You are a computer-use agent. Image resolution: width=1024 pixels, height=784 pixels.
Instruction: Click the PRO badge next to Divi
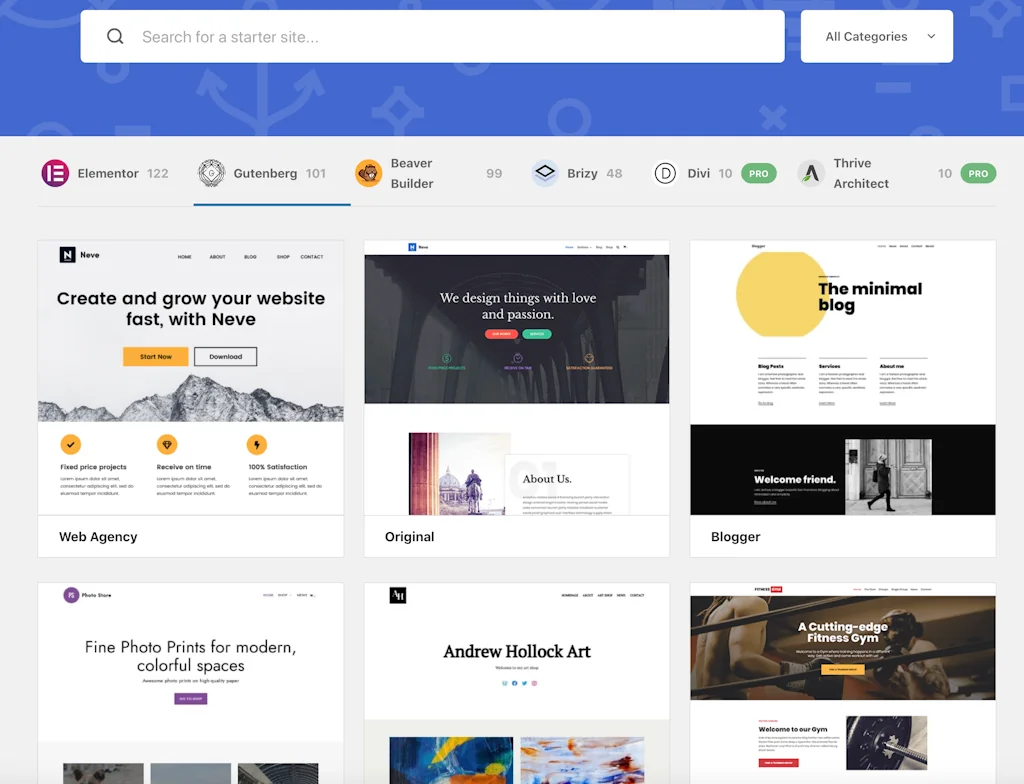pyautogui.click(x=758, y=172)
